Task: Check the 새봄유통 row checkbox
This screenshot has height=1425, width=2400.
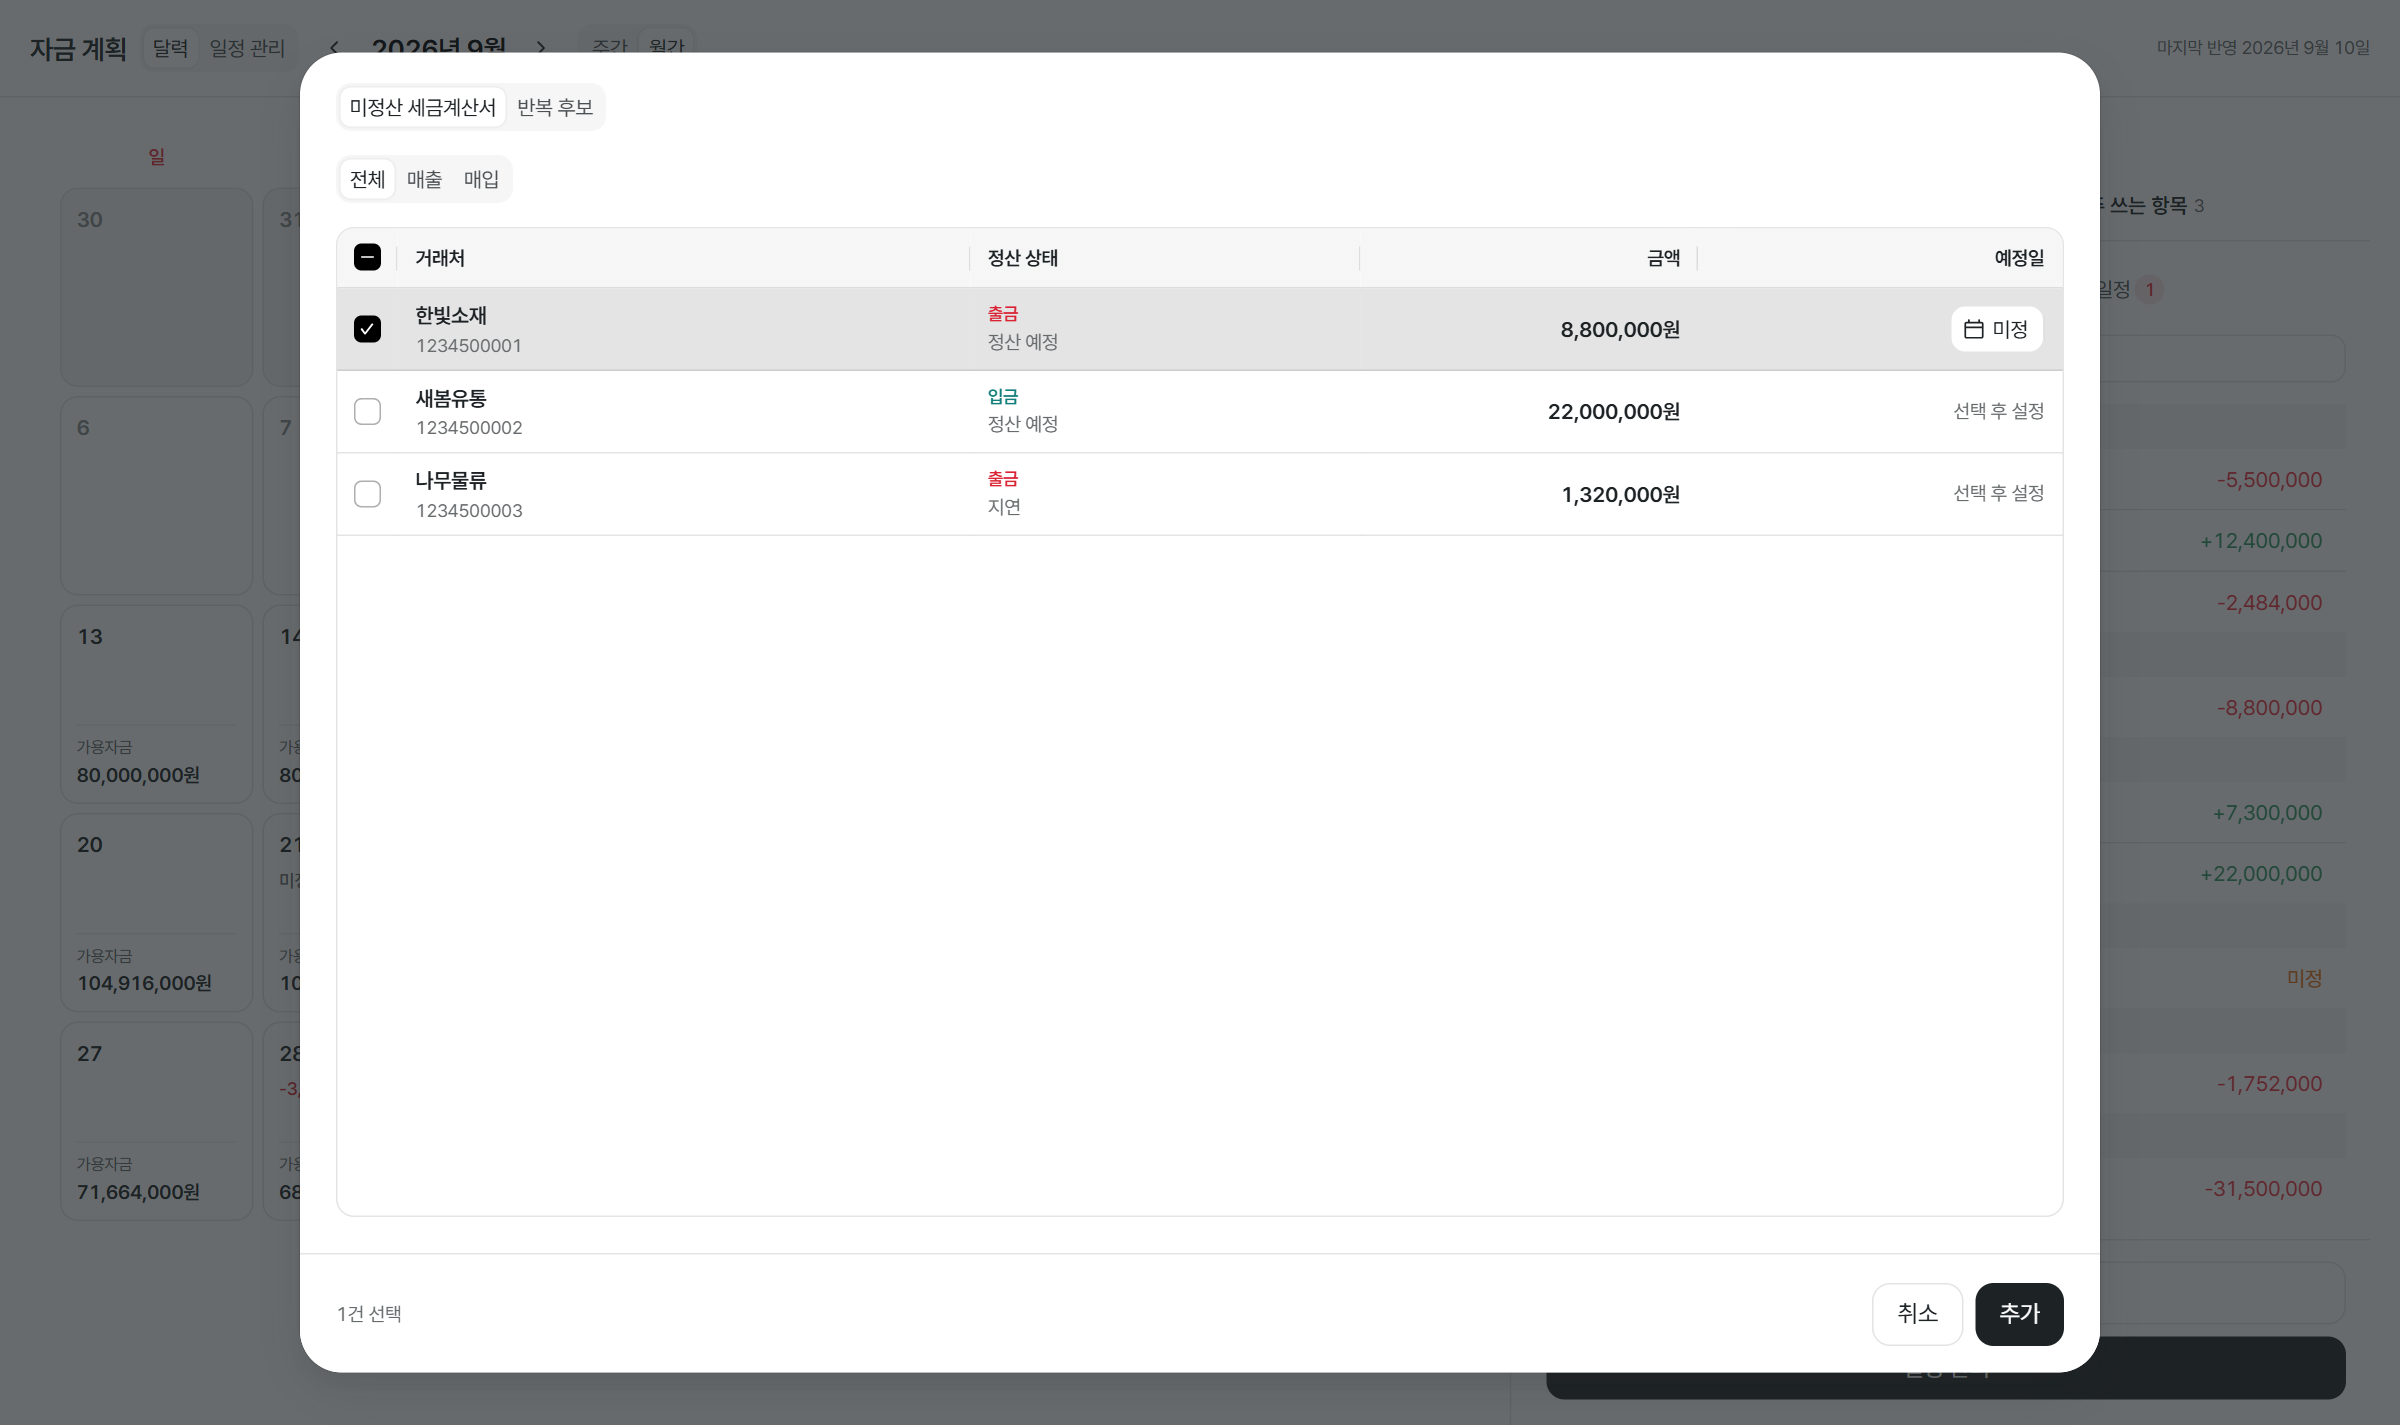Action: 367,411
